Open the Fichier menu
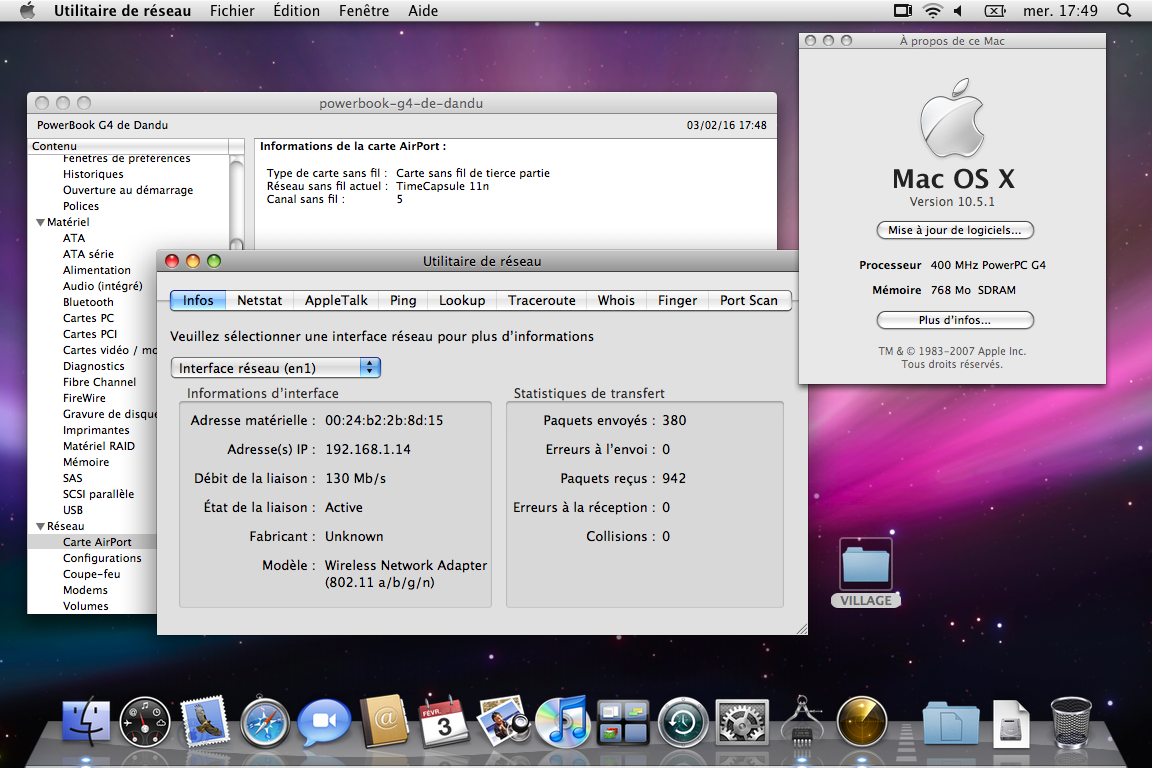The width and height of the screenshot is (1152, 768). pyautogui.click(x=232, y=11)
